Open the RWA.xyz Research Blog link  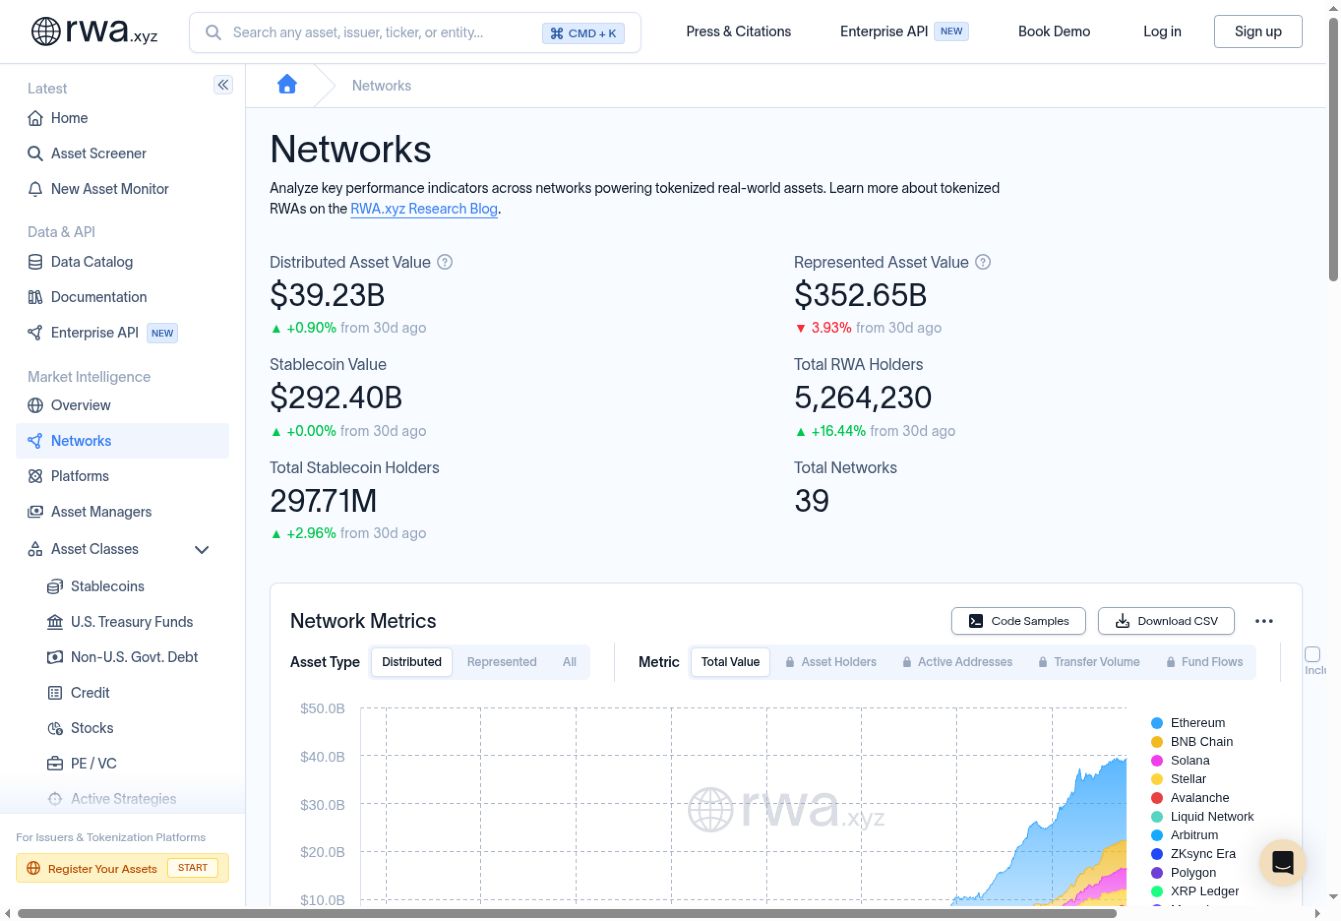(x=424, y=209)
